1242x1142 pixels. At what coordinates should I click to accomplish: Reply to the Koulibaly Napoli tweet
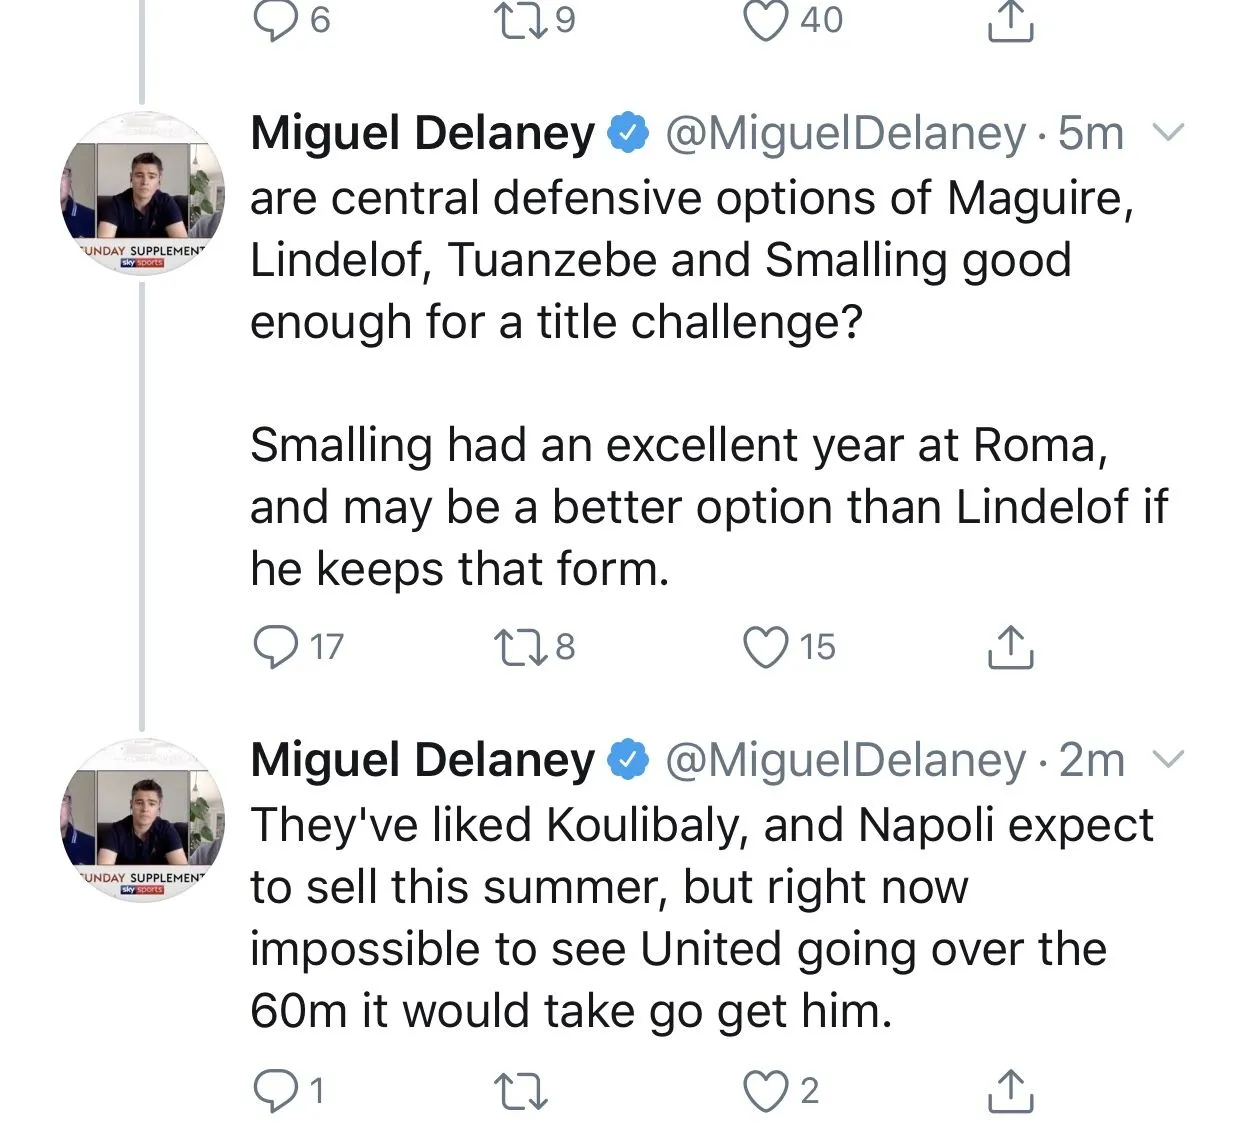tap(274, 1090)
